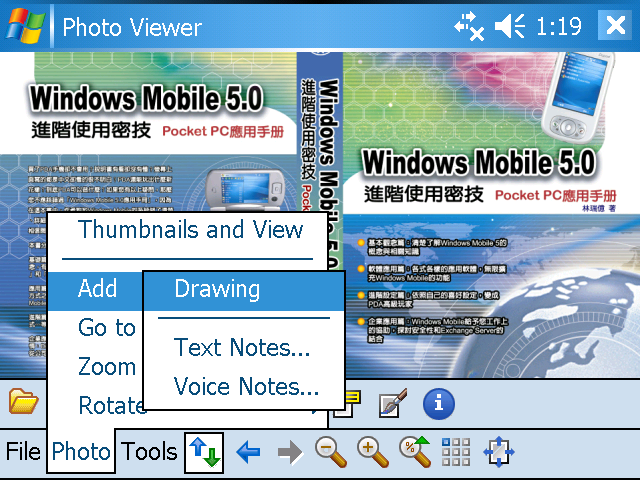Open the folder icon in the toolbar
Screen dimensions: 640x480
24,402
